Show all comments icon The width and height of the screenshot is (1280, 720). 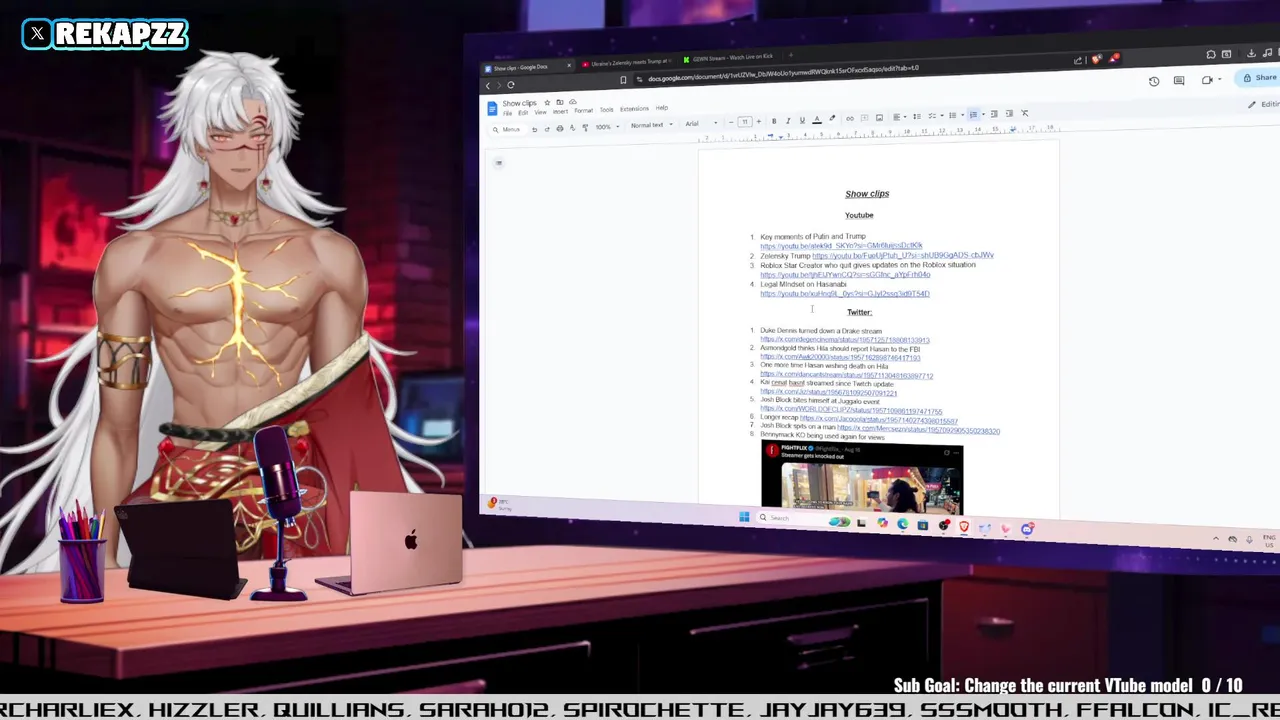pos(1179,81)
